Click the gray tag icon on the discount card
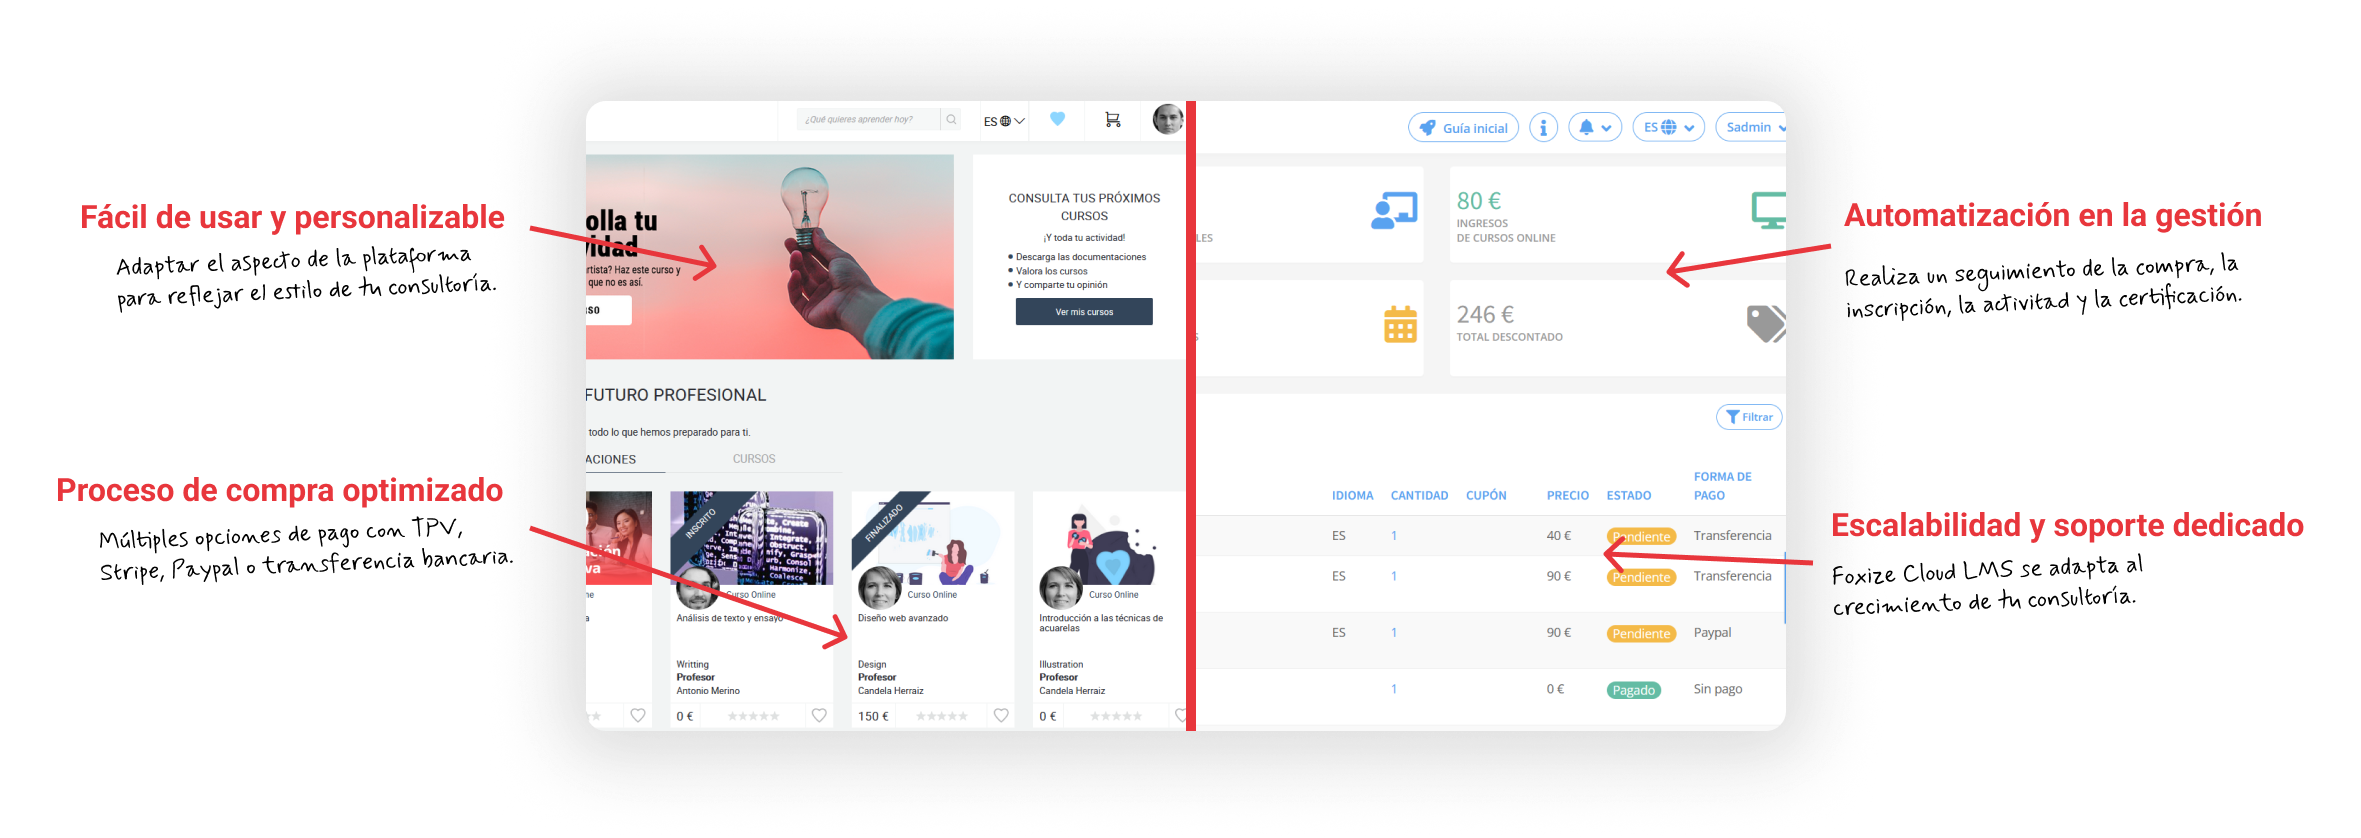This screenshot has height=838, width=2361. [1766, 324]
